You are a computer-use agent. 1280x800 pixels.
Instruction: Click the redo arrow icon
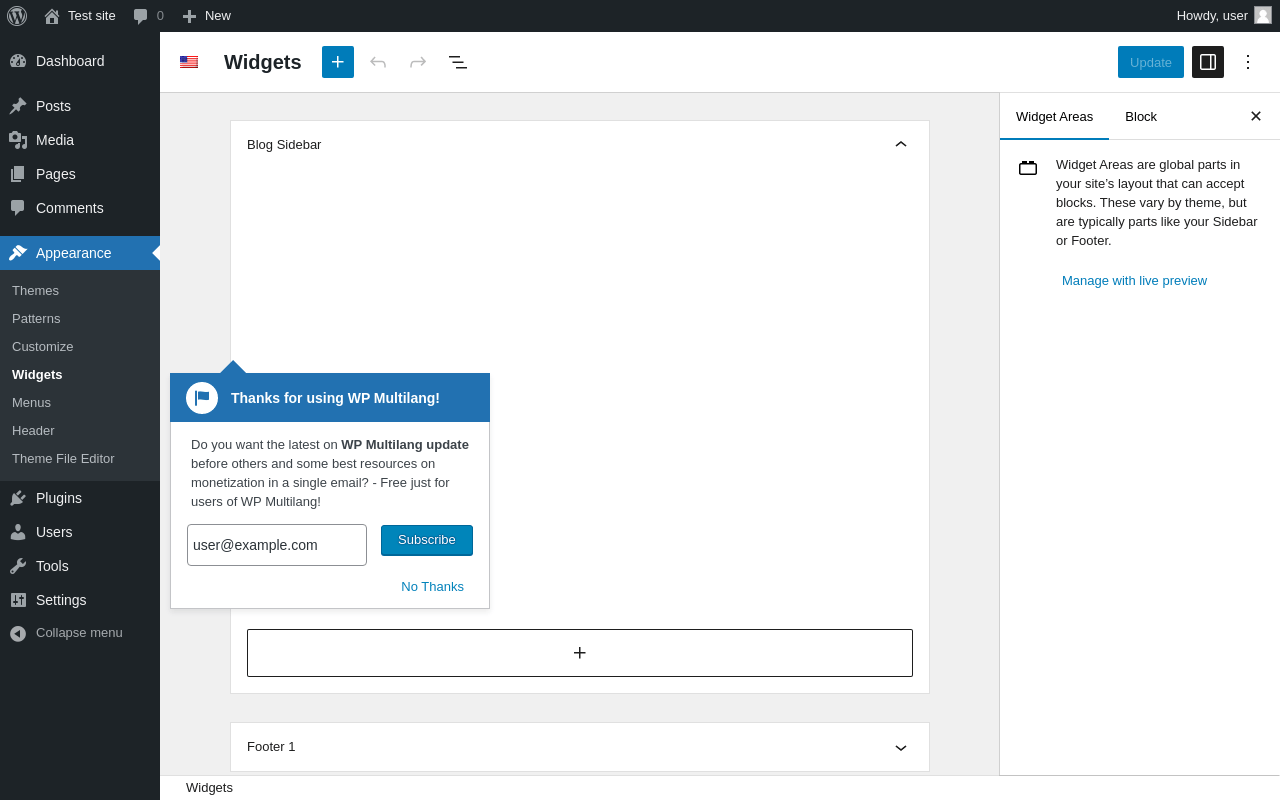pyautogui.click(x=418, y=62)
